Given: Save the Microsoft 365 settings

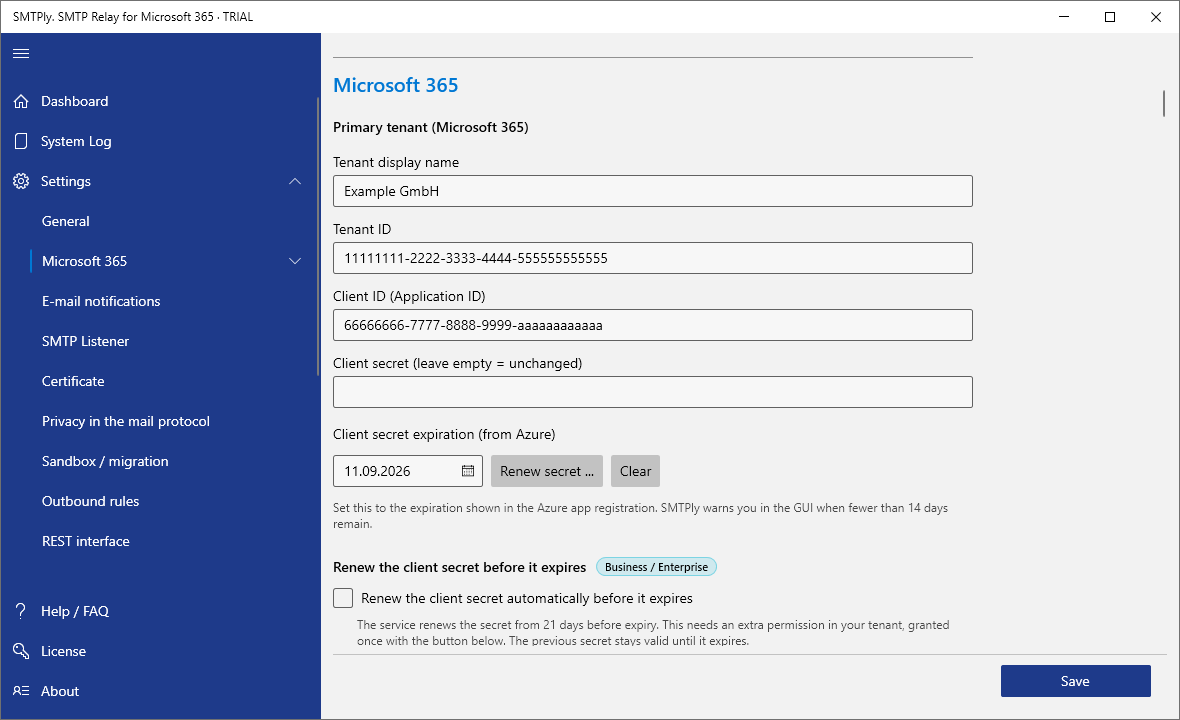Looking at the screenshot, I should click(1075, 681).
